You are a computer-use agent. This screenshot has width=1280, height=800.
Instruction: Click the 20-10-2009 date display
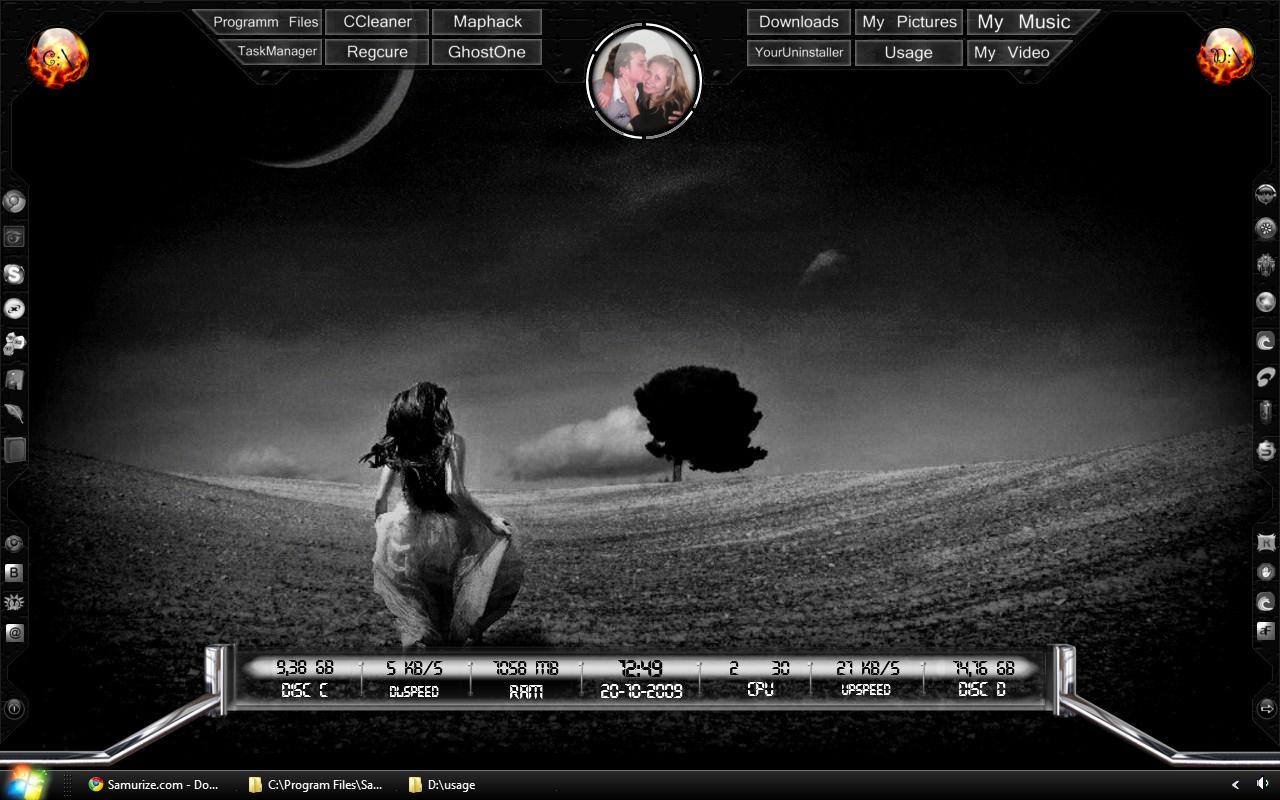click(641, 690)
